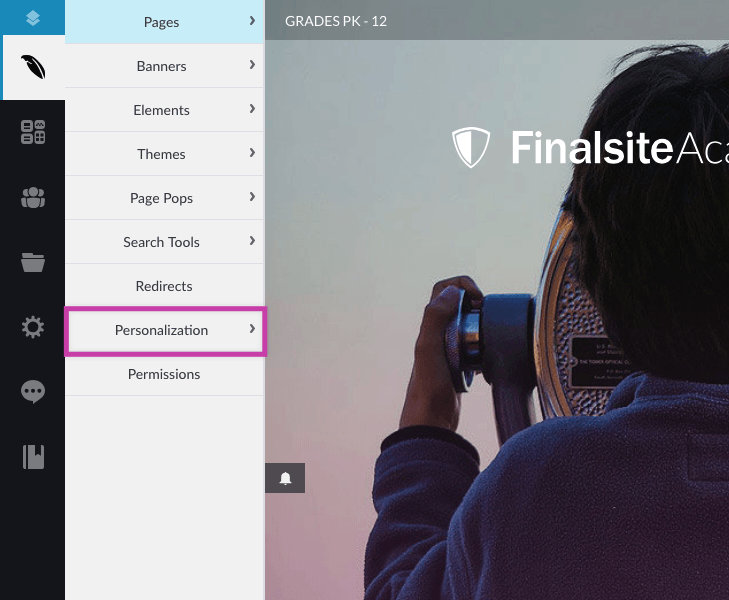
Task: Click the Finalsite shield logo
Action: click(x=471, y=147)
